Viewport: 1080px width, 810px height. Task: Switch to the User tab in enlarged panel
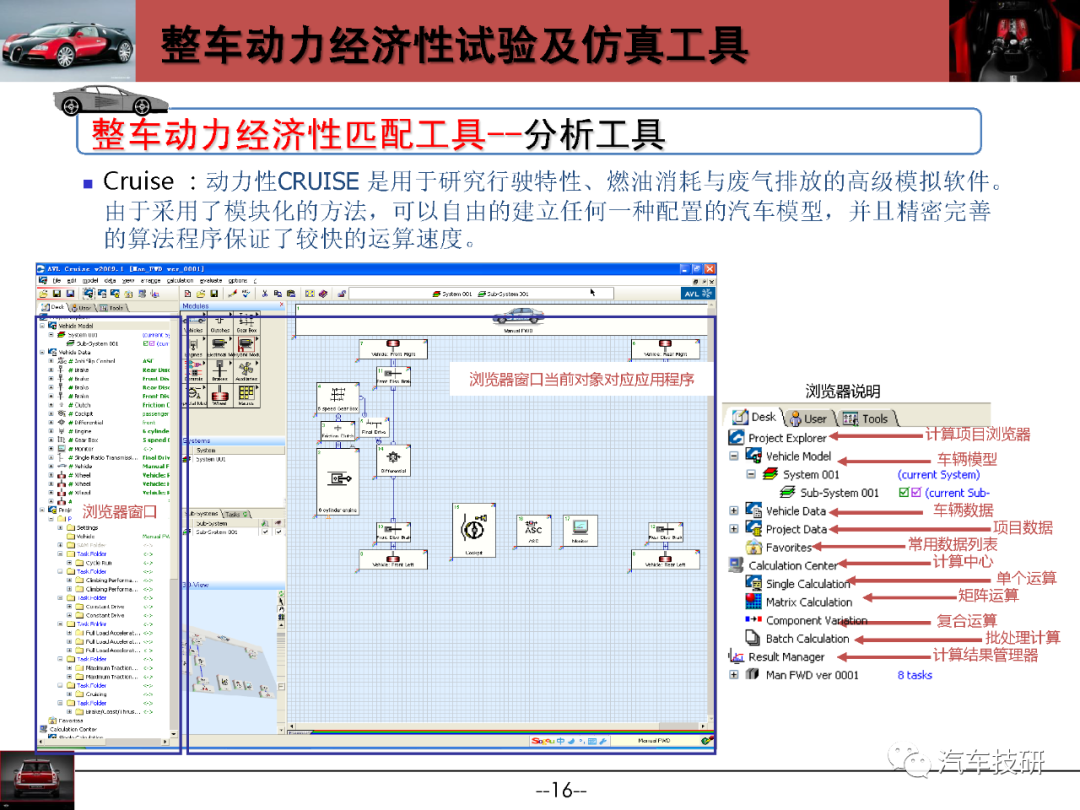pyautogui.click(x=809, y=418)
